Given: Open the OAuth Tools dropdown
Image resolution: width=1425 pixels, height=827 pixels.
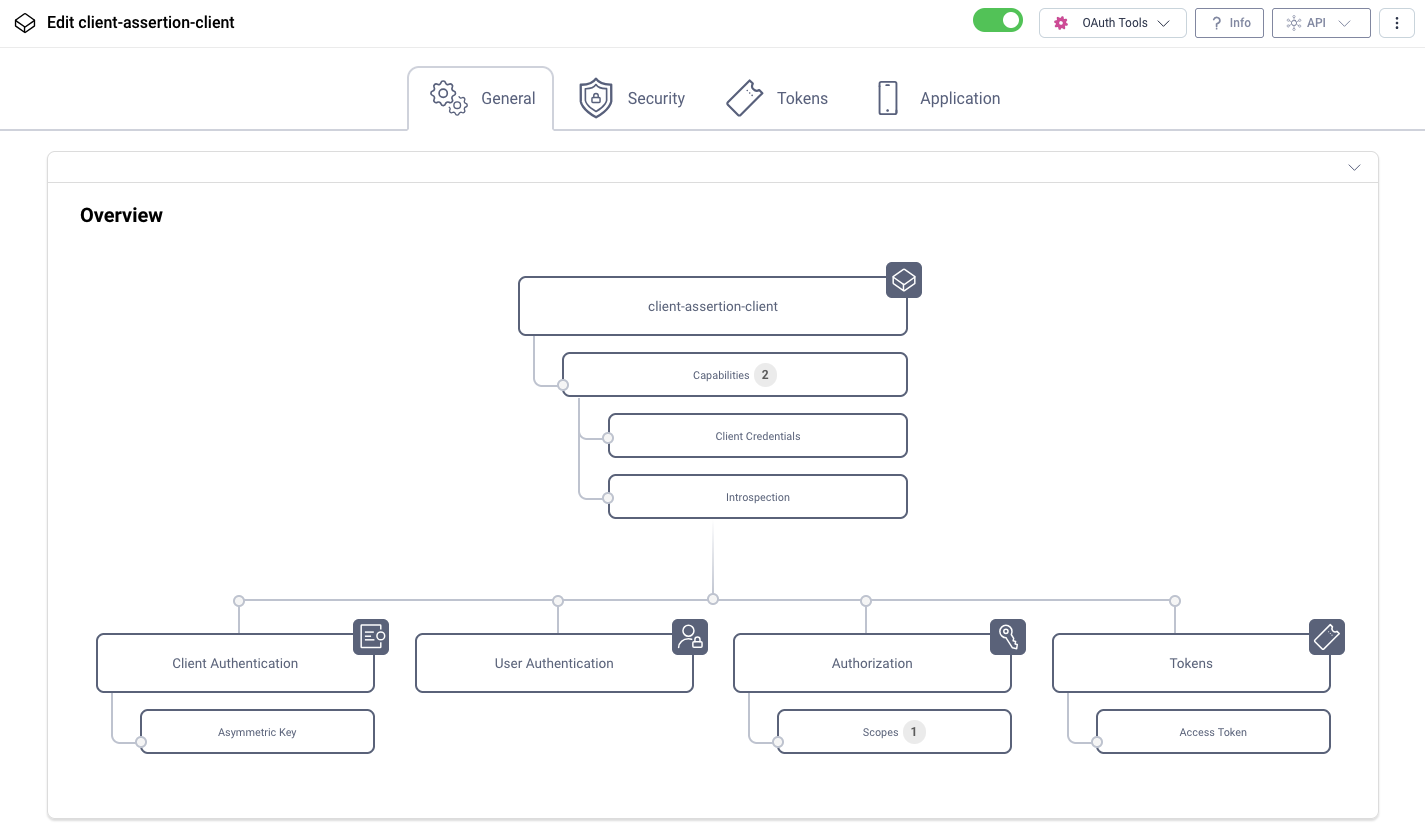Looking at the screenshot, I should click(x=1113, y=22).
